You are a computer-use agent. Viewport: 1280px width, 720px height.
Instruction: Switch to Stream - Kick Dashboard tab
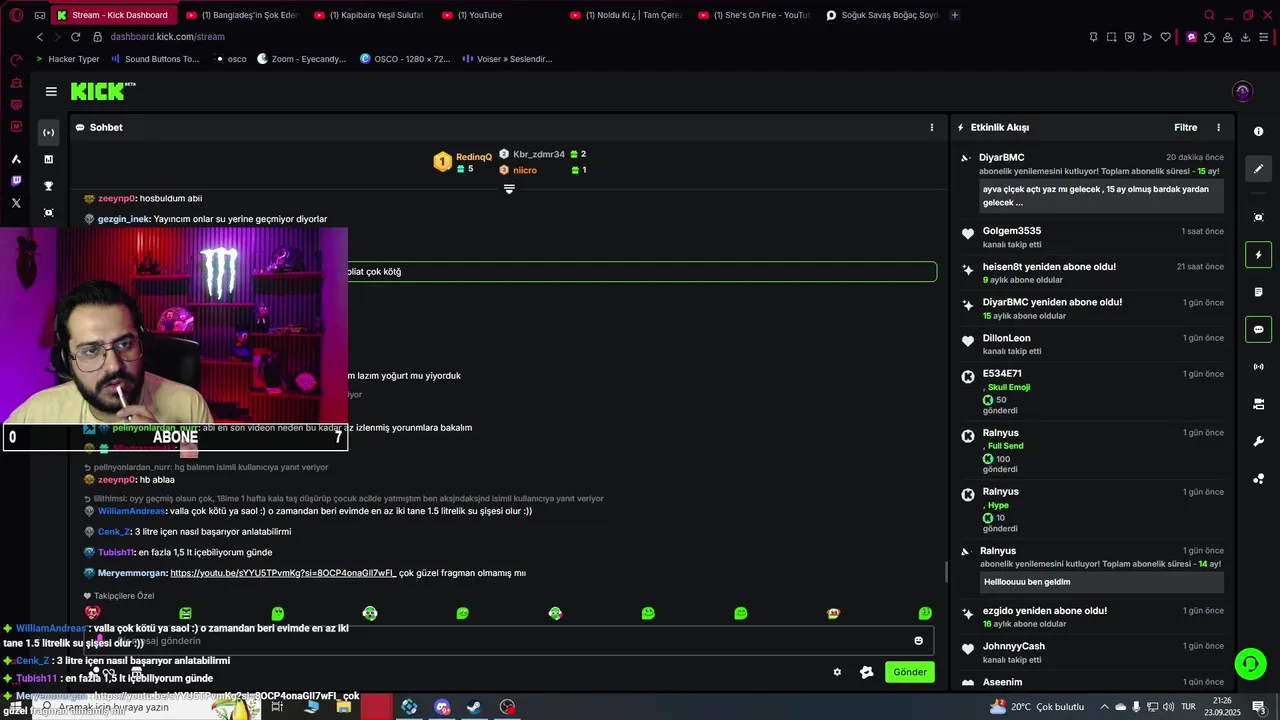pyautogui.click(x=114, y=15)
